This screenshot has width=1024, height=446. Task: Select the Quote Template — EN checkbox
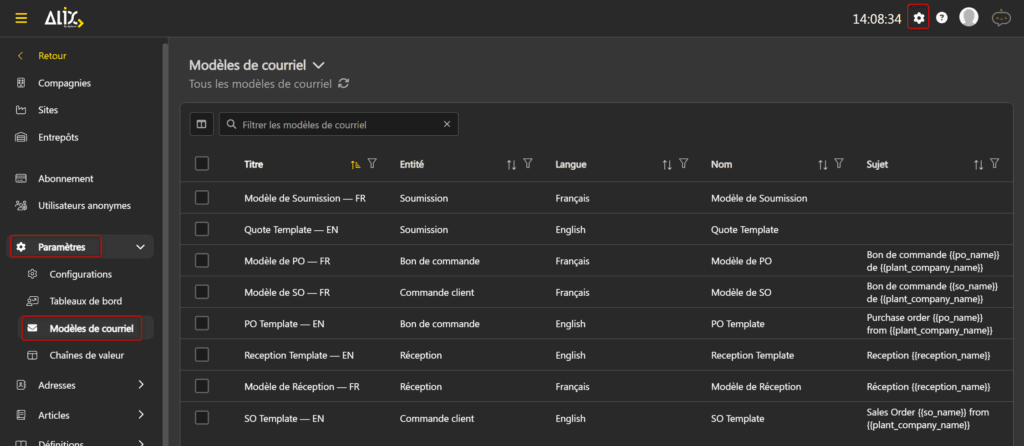(202, 229)
